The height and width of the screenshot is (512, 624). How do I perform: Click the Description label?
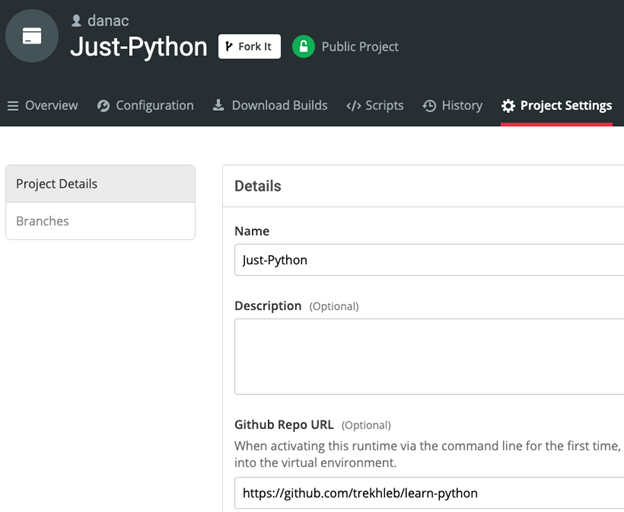(x=268, y=306)
